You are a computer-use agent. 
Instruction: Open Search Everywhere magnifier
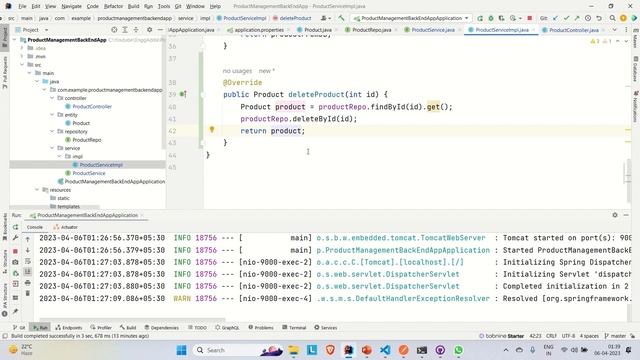613,18
